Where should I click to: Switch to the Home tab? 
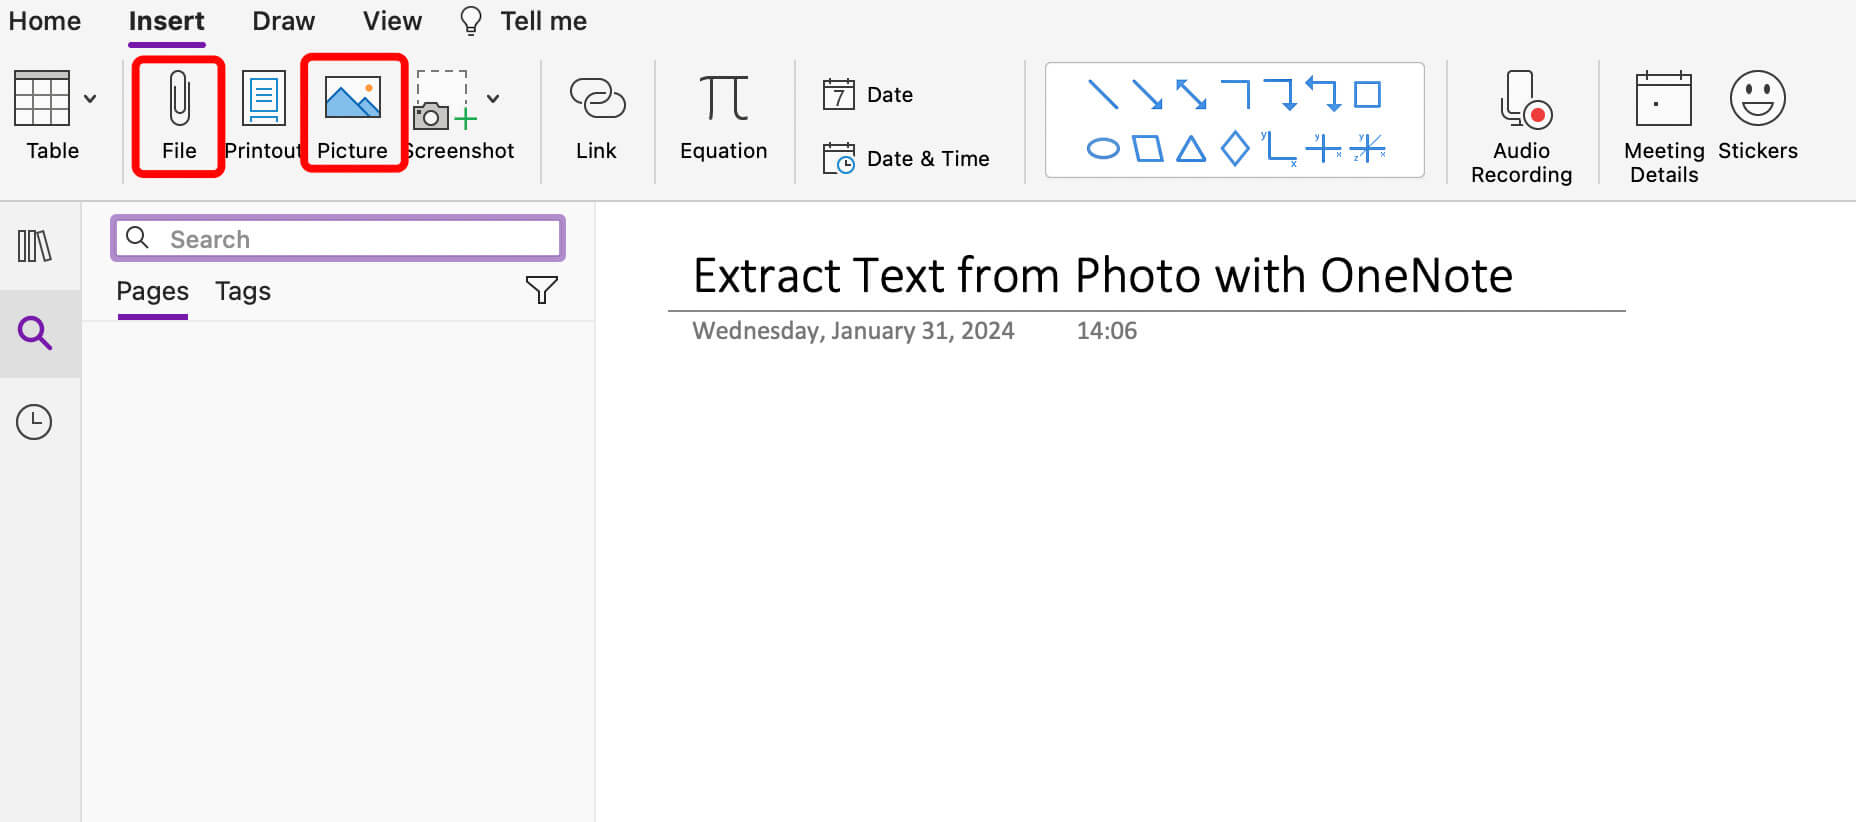click(x=45, y=21)
